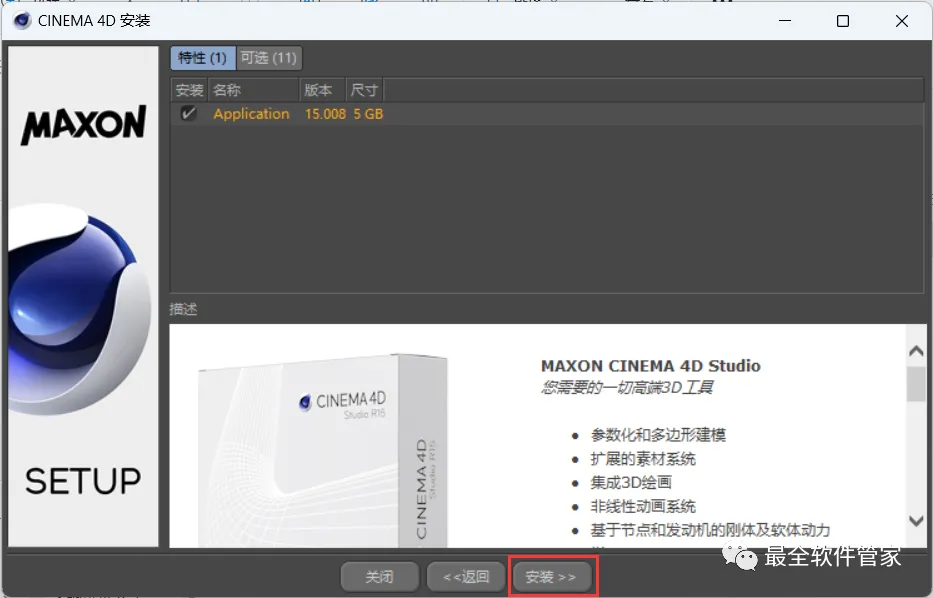Viewport: 933px width, 598px height.
Task: Click the Cinema 4D title bar icon
Action: 22,21
